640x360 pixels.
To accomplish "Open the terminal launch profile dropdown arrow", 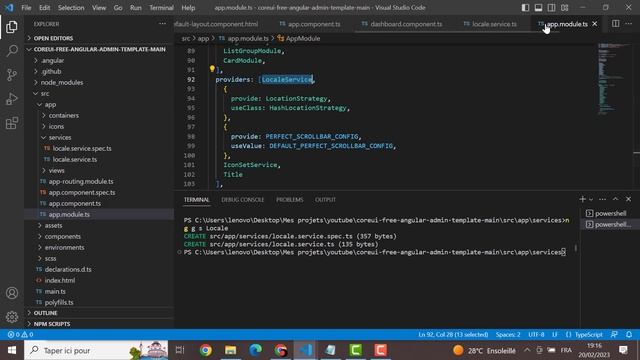I will click(x=591, y=200).
